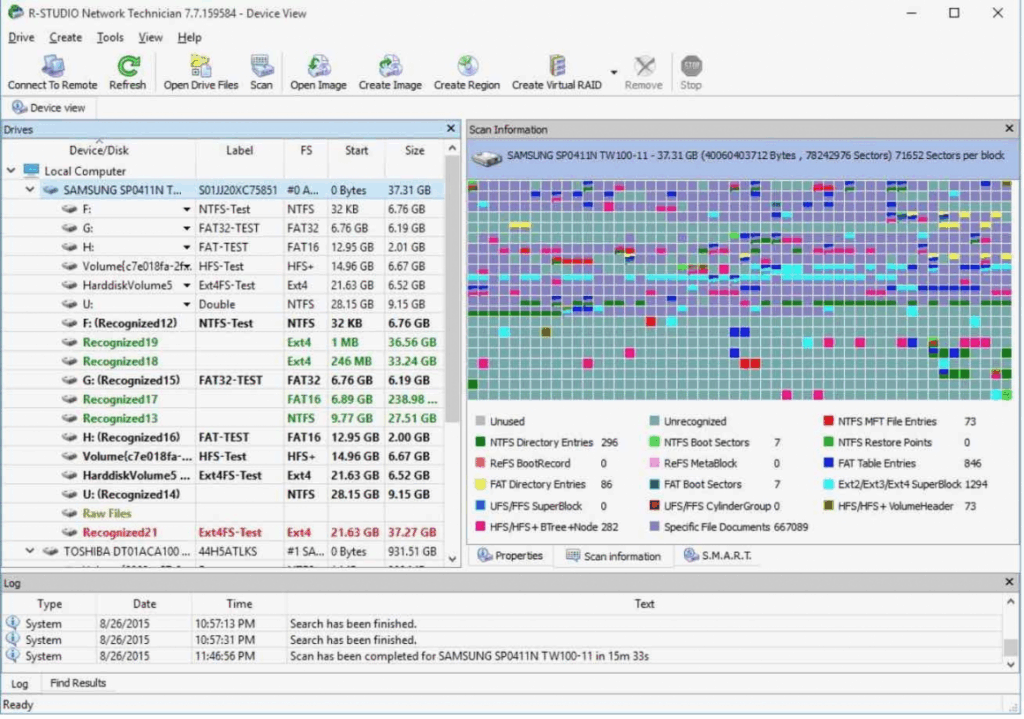
Task: Select the Device view tab
Action: point(49,108)
